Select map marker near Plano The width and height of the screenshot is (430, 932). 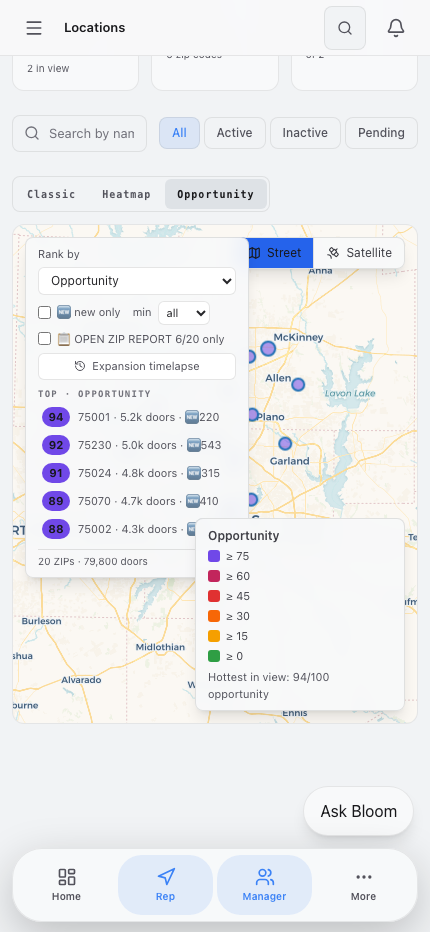pyautogui.click(x=252, y=415)
